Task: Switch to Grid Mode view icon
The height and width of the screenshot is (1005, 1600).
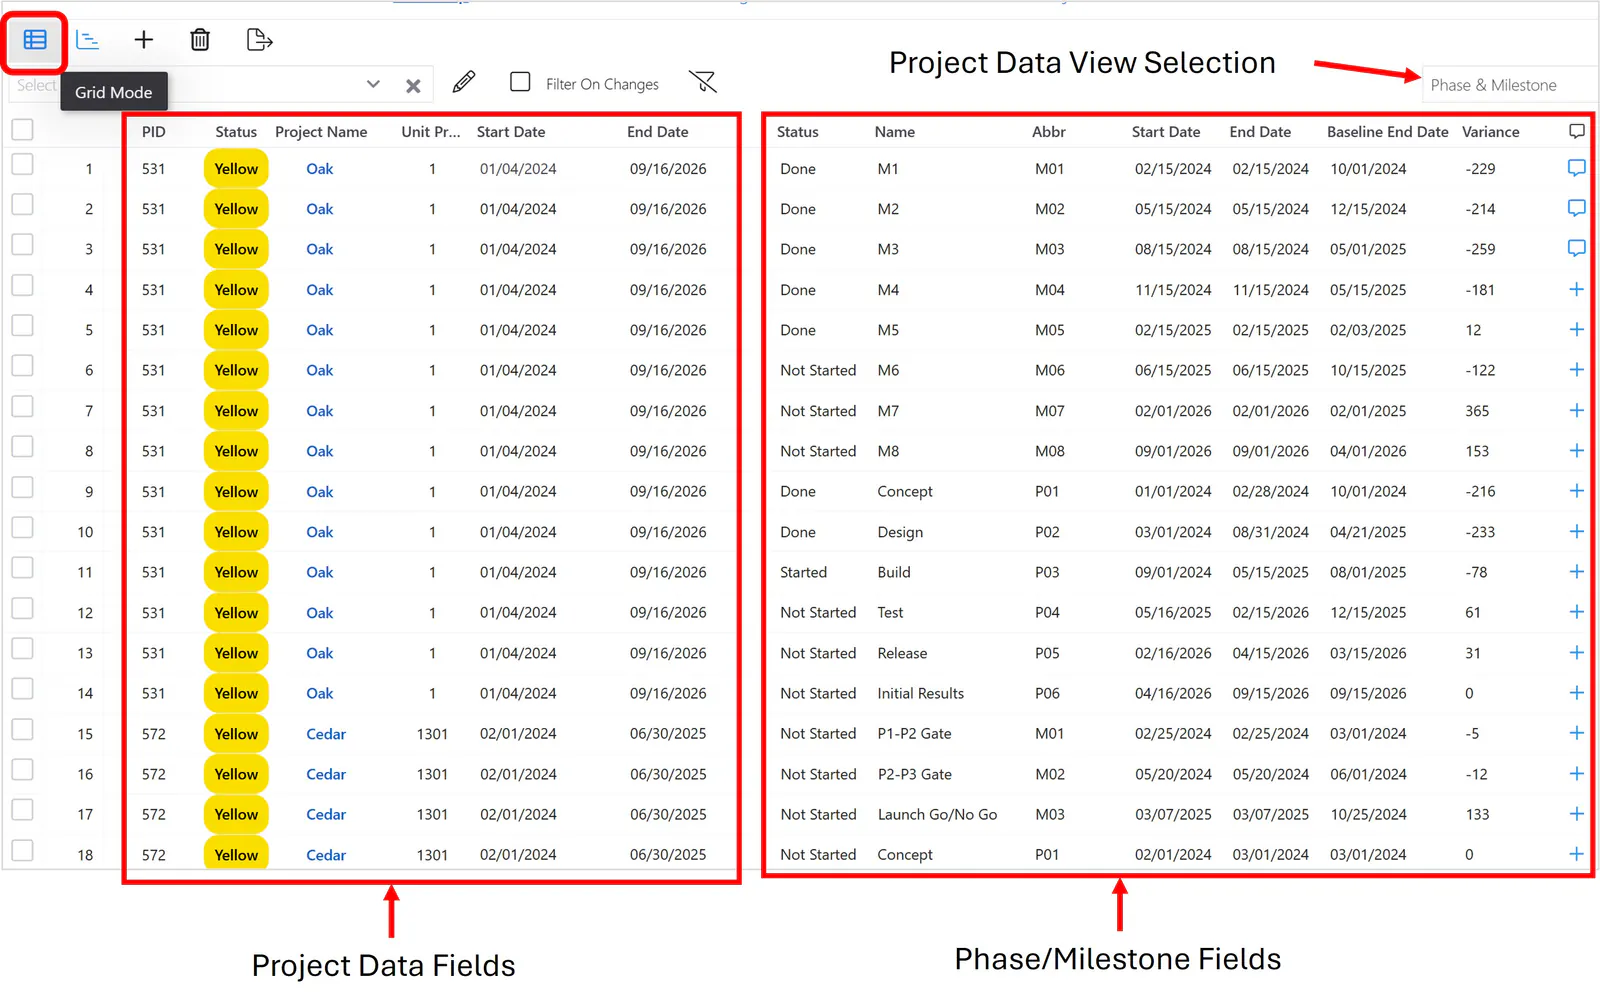Action: tap(35, 40)
